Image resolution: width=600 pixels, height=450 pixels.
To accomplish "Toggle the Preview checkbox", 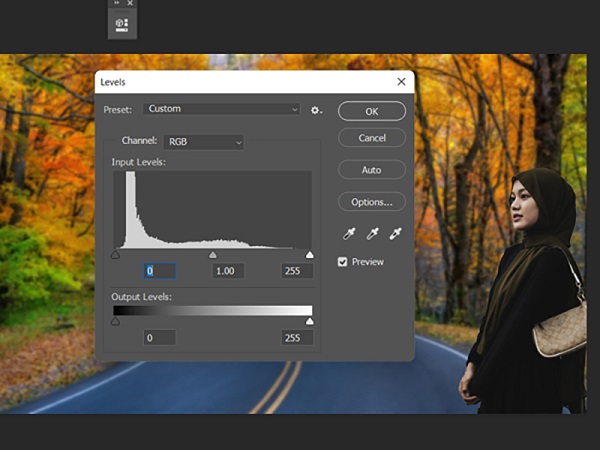I will (x=343, y=262).
